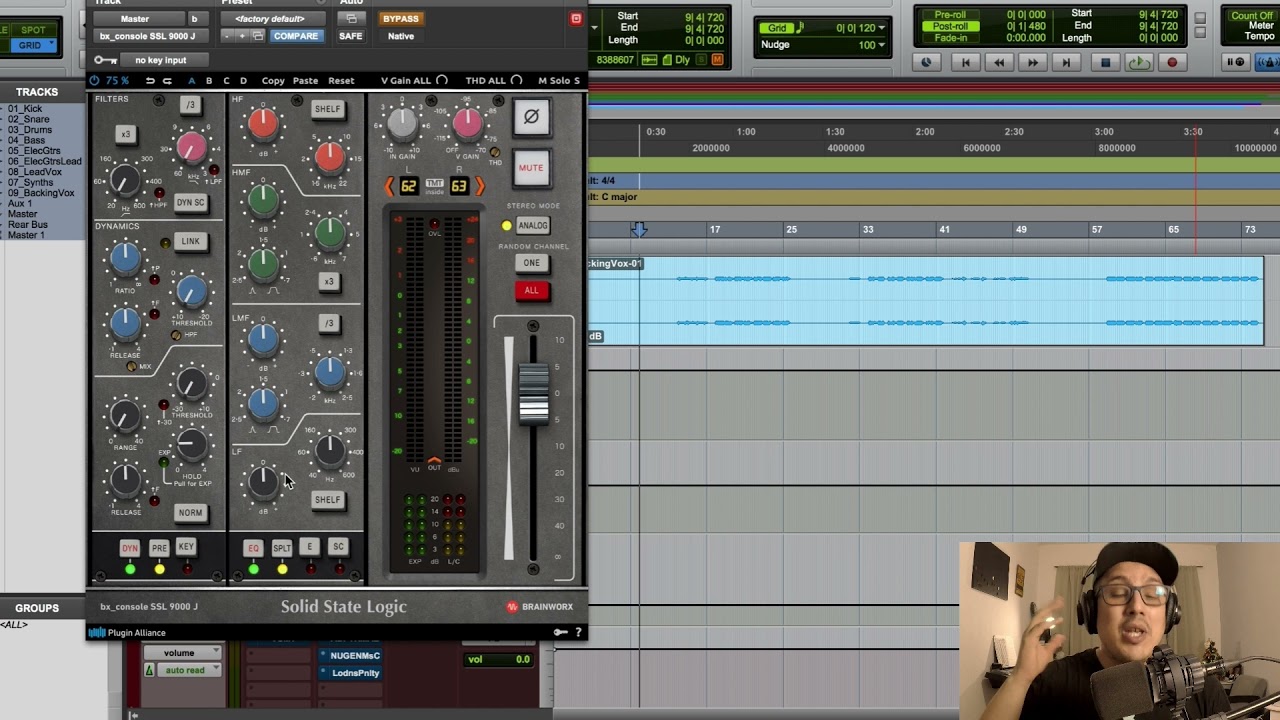Click the plugin output fader cap
The height and width of the screenshot is (720, 1280).
(x=533, y=393)
